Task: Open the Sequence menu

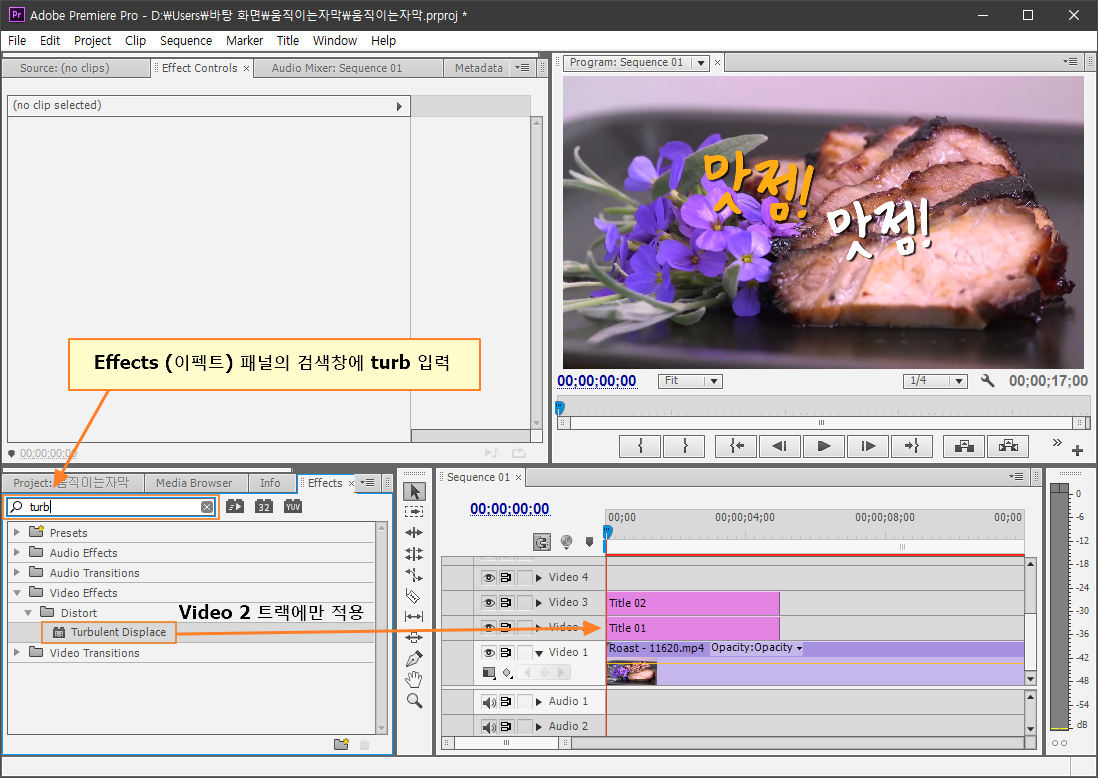Action: click(x=186, y=41)
